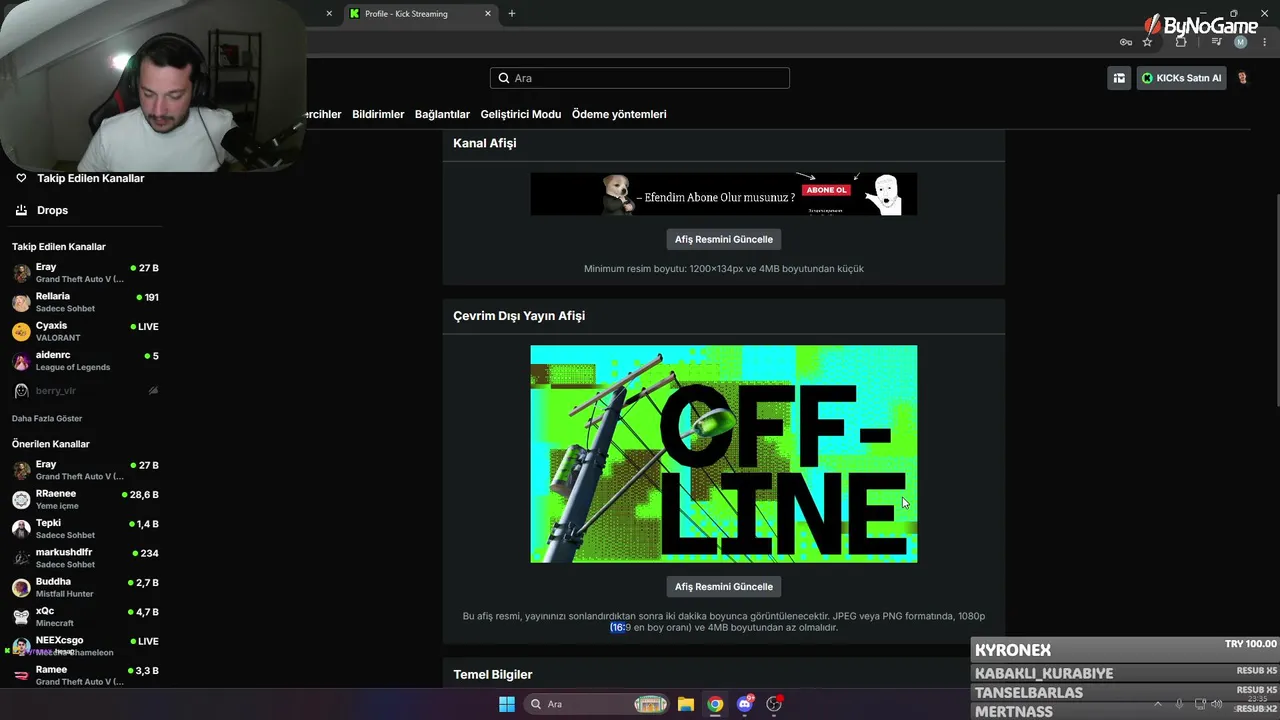Open File Explorer from the taskbar
This screenshot has height=720, width=1280.
pos(685,704)
